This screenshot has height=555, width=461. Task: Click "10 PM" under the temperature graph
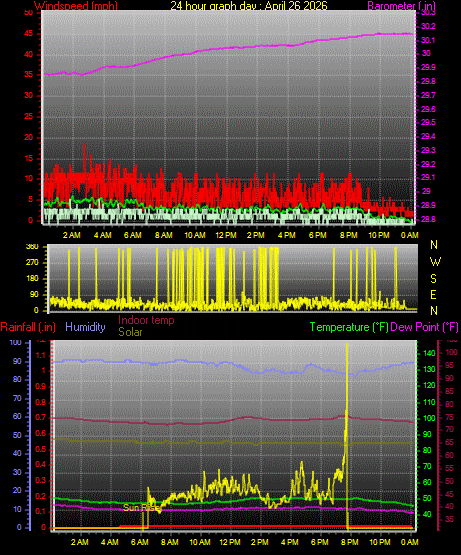pos(380,542)
